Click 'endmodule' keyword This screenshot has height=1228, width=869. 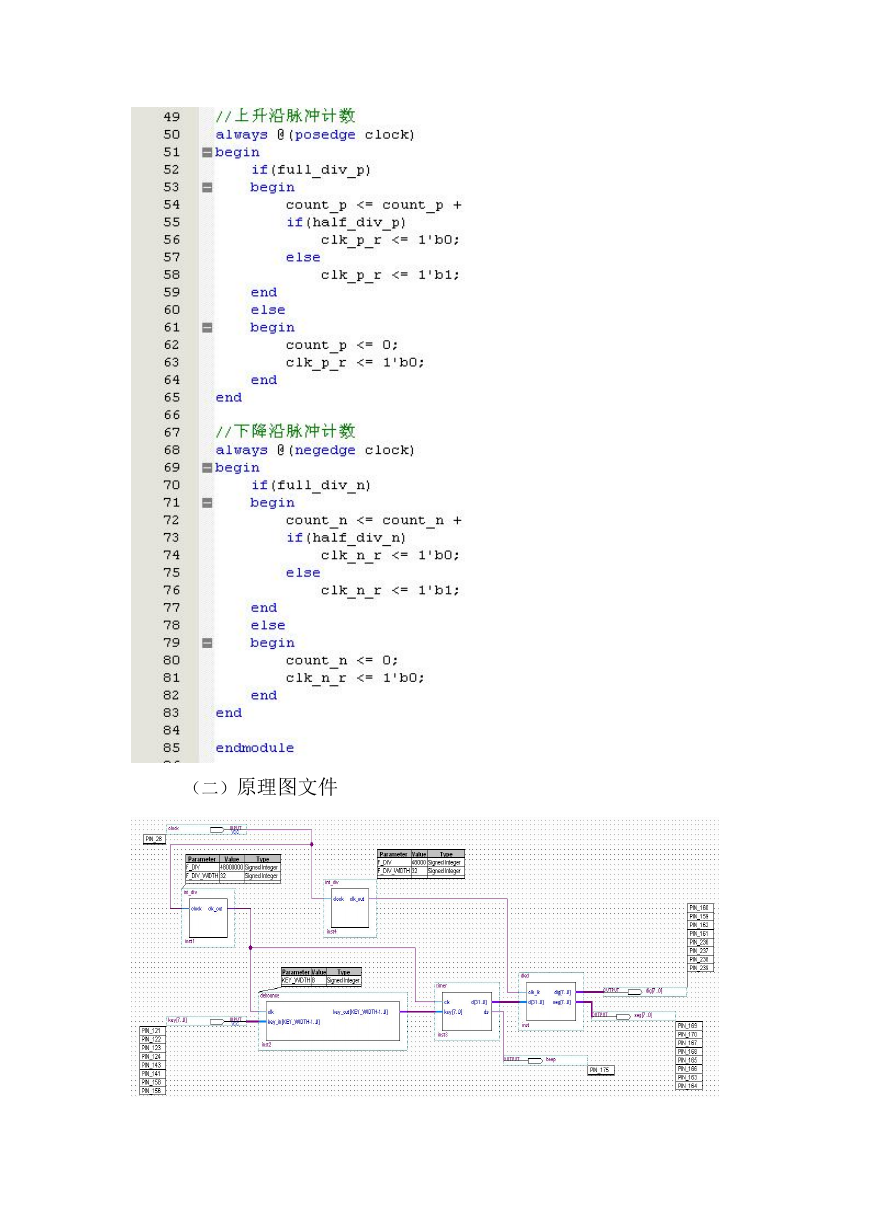tap(255, 748)
